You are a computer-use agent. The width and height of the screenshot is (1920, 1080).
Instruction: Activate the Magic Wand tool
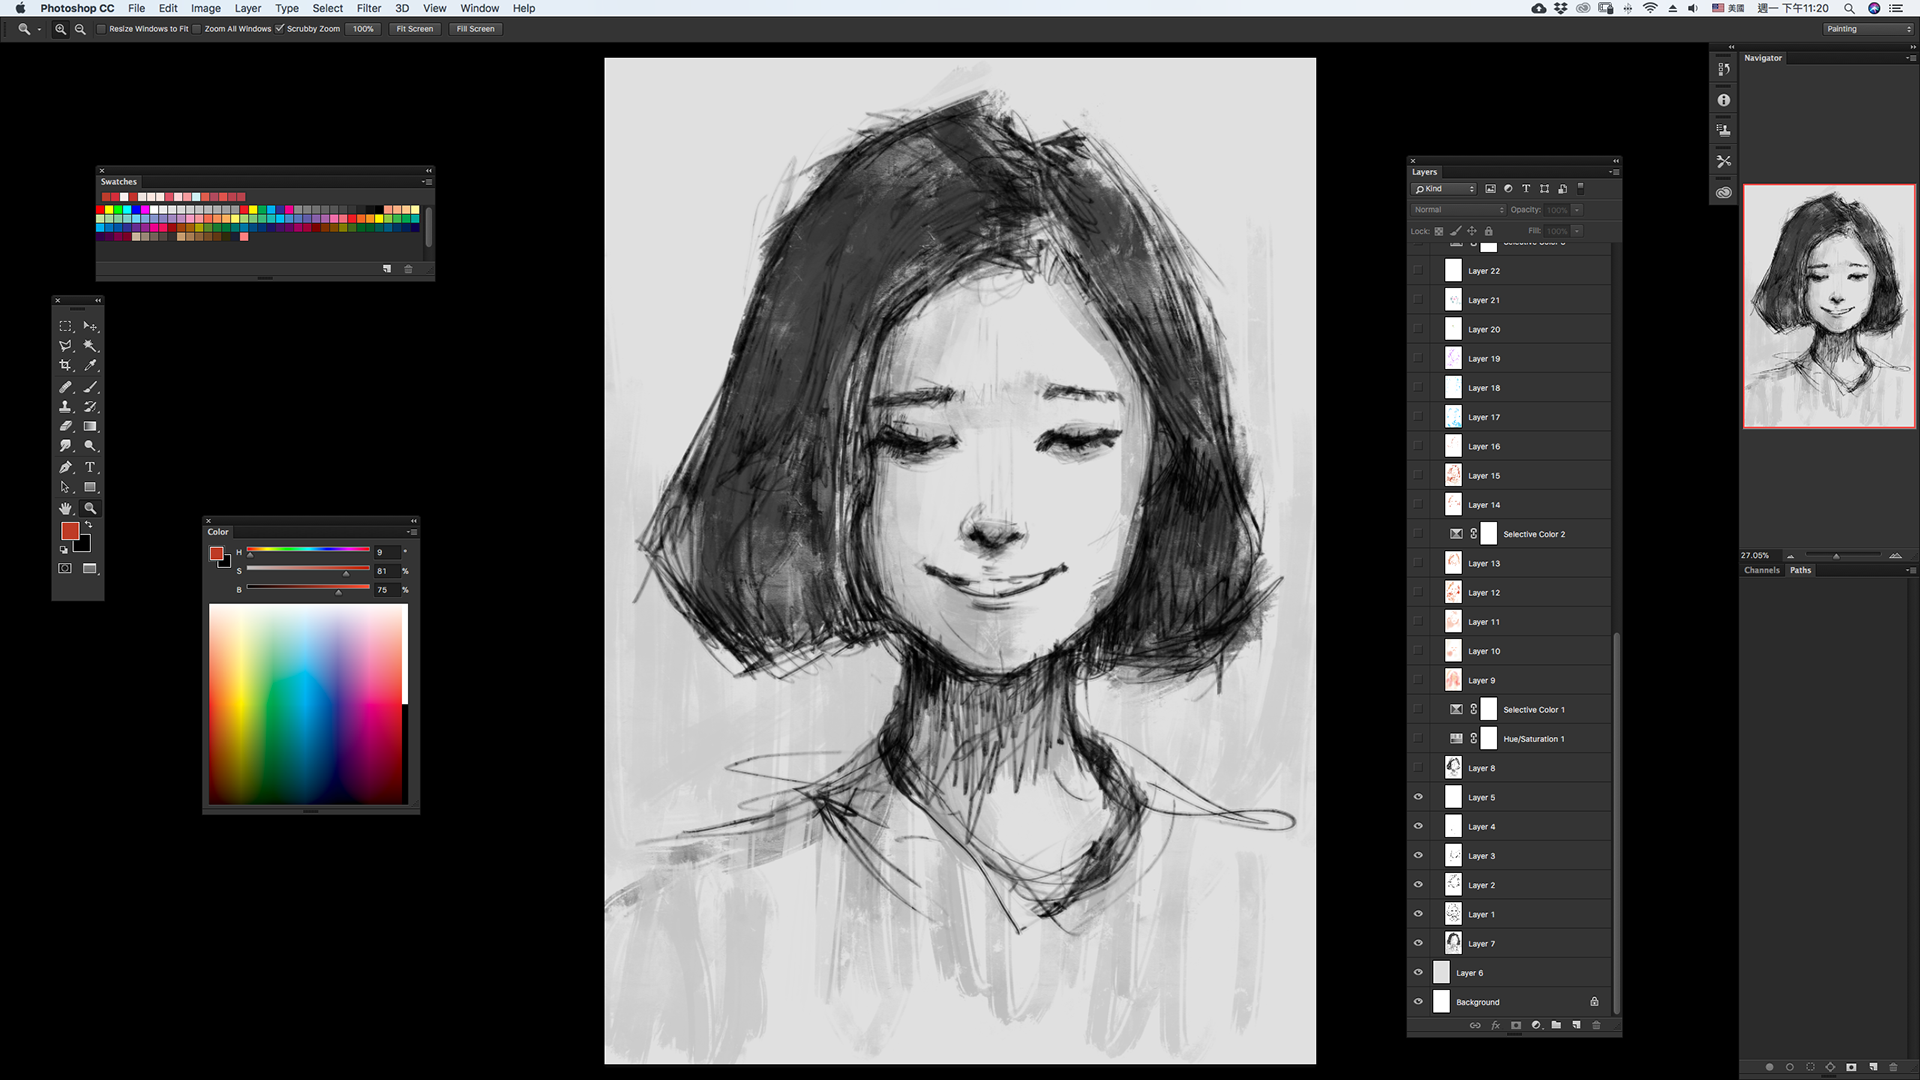(90, 346)
